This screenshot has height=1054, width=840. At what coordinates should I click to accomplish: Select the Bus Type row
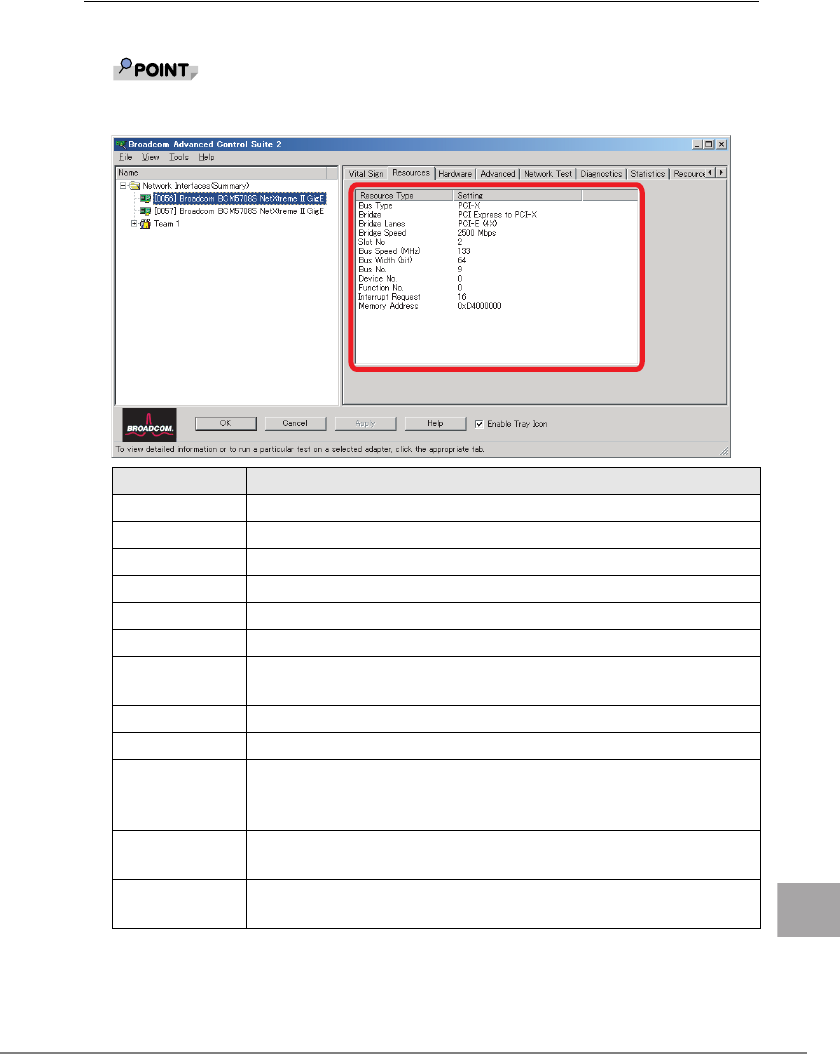click(x=497, y=206)
